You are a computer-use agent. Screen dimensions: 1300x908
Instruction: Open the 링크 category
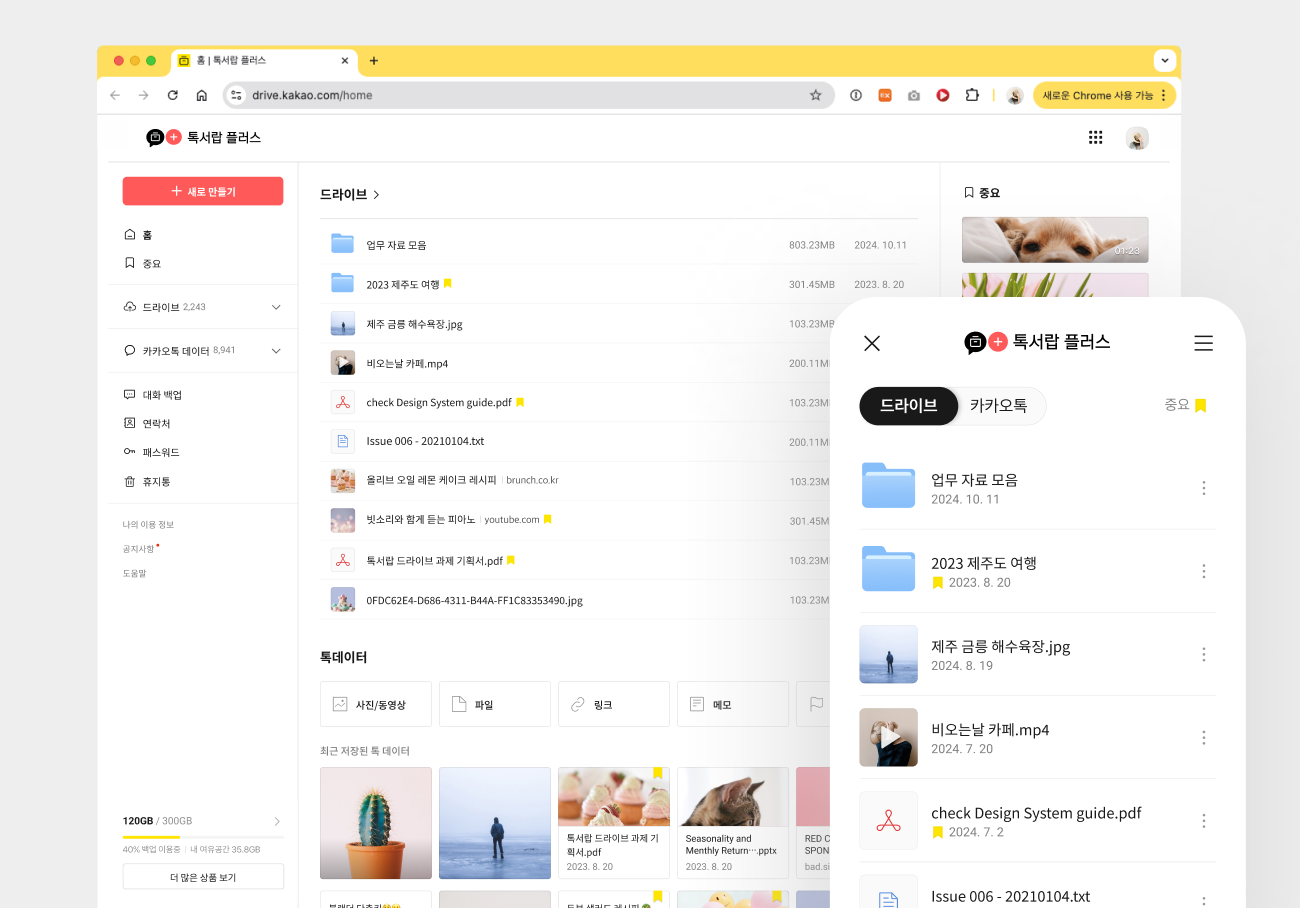[x=614, y=704]
